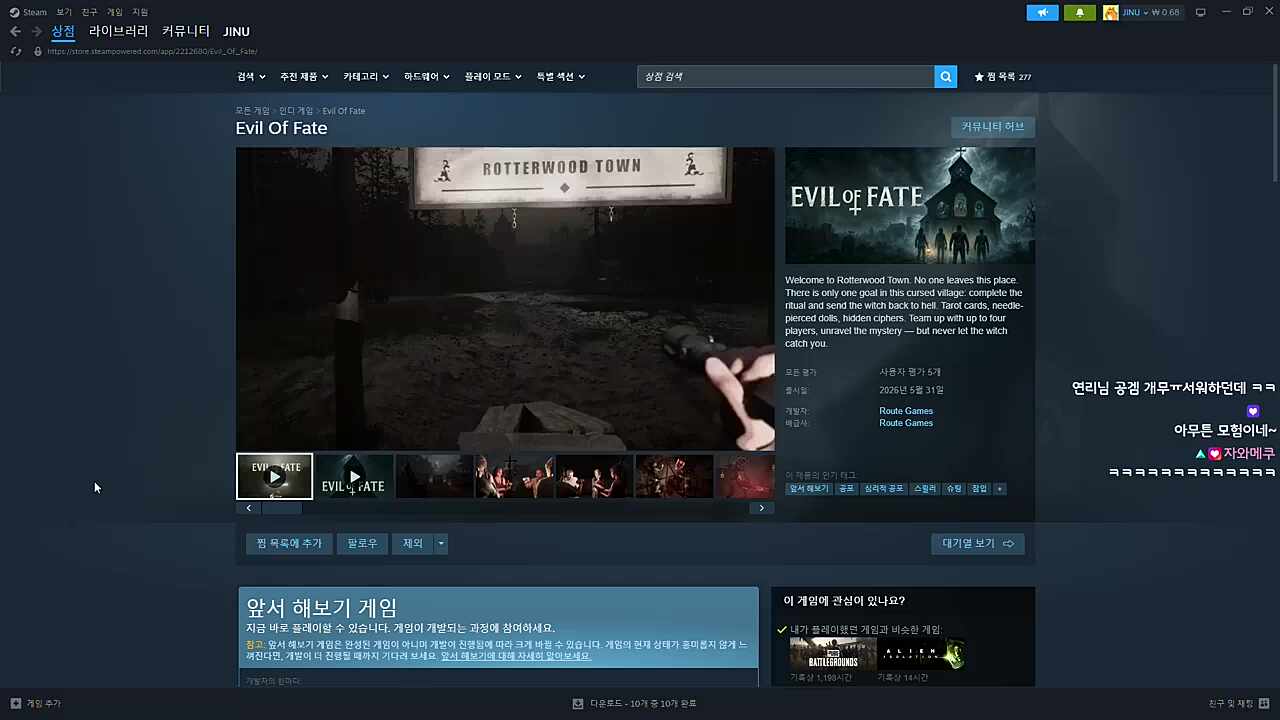Go back with the back arrow
Viewport: 1280px width, 720px height.
coord(15,32)
